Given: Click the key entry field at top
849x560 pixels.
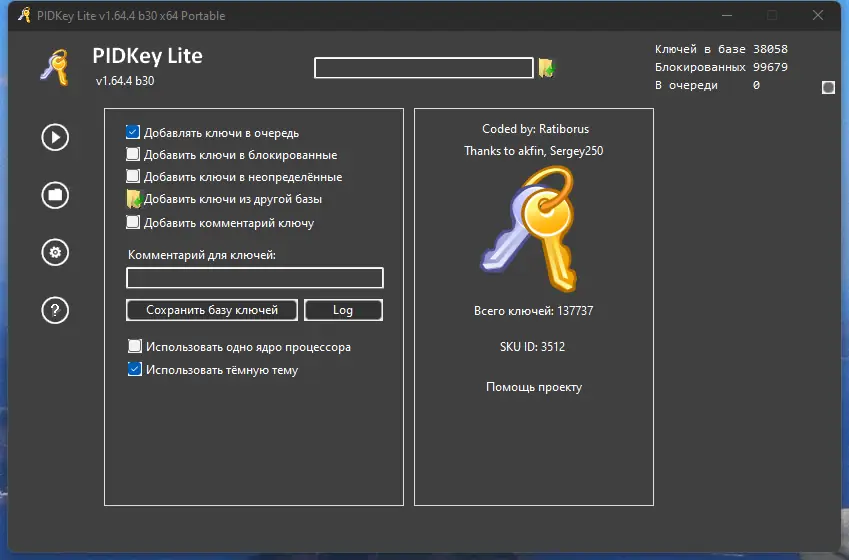Looking at the screenshot, I should click(x=423, y=68).
